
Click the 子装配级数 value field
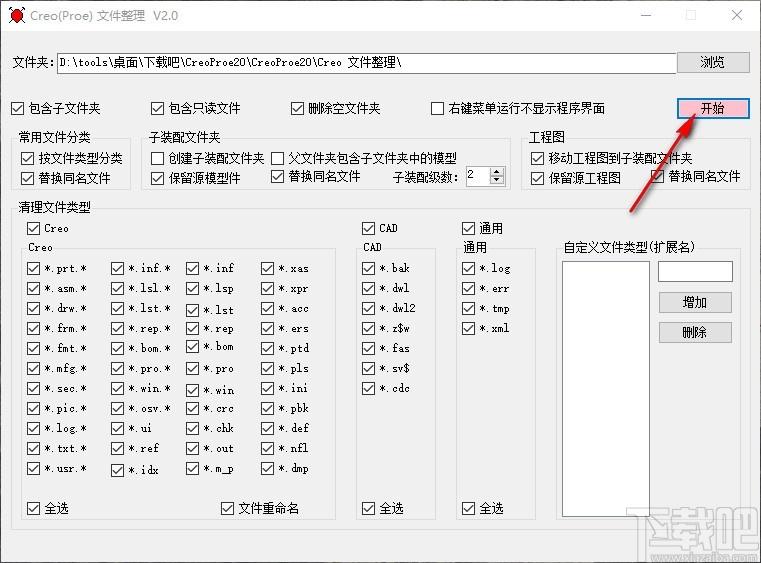pos(478,176)
